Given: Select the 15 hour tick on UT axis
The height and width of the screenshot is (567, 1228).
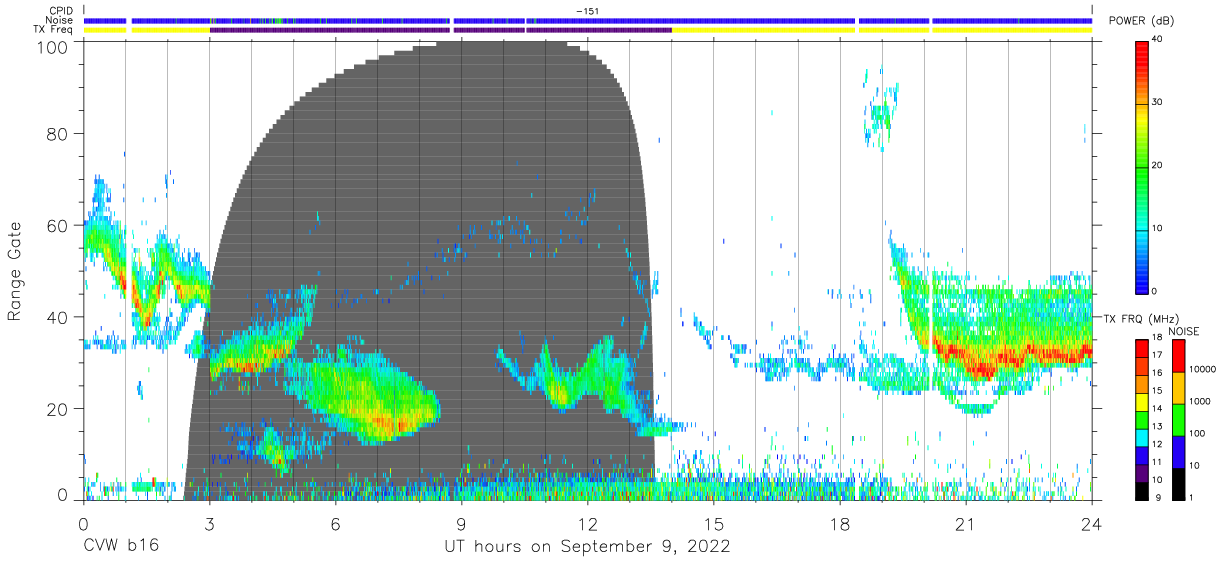Looking at the screenshot, I should pyautogui.click(x=714, y=524).
